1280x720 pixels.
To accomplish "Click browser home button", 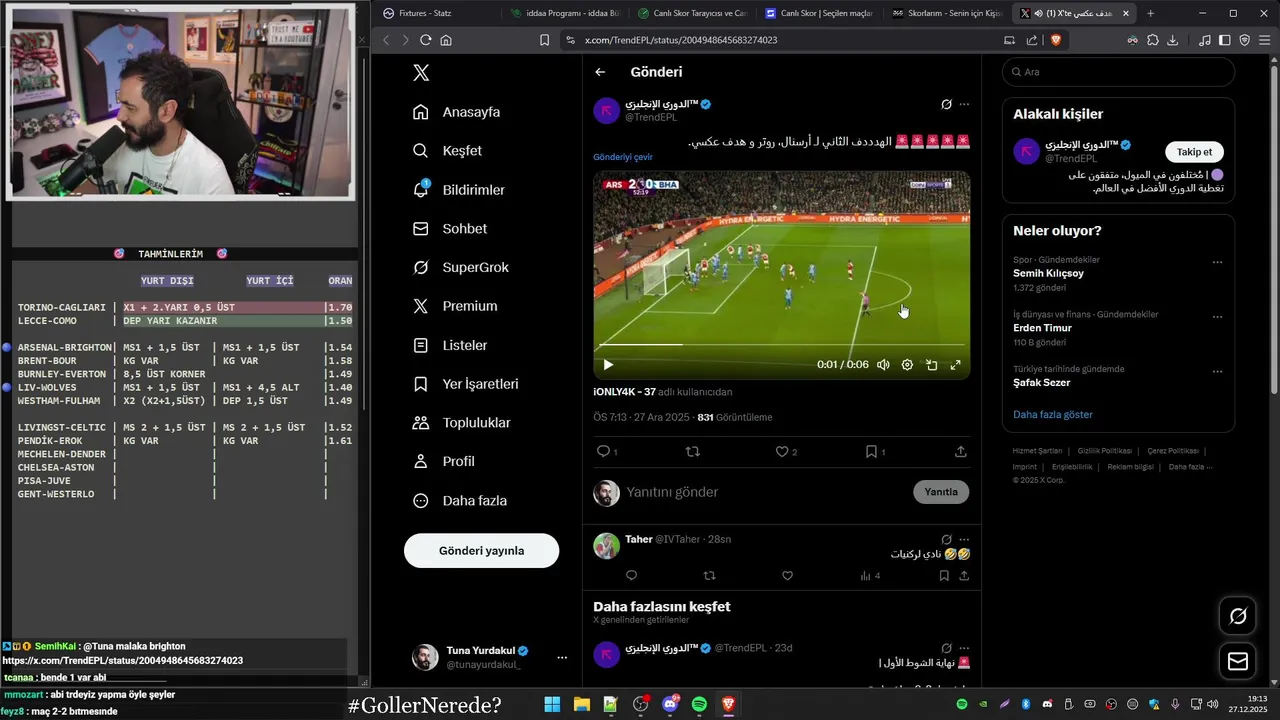I will coord(446,40).
